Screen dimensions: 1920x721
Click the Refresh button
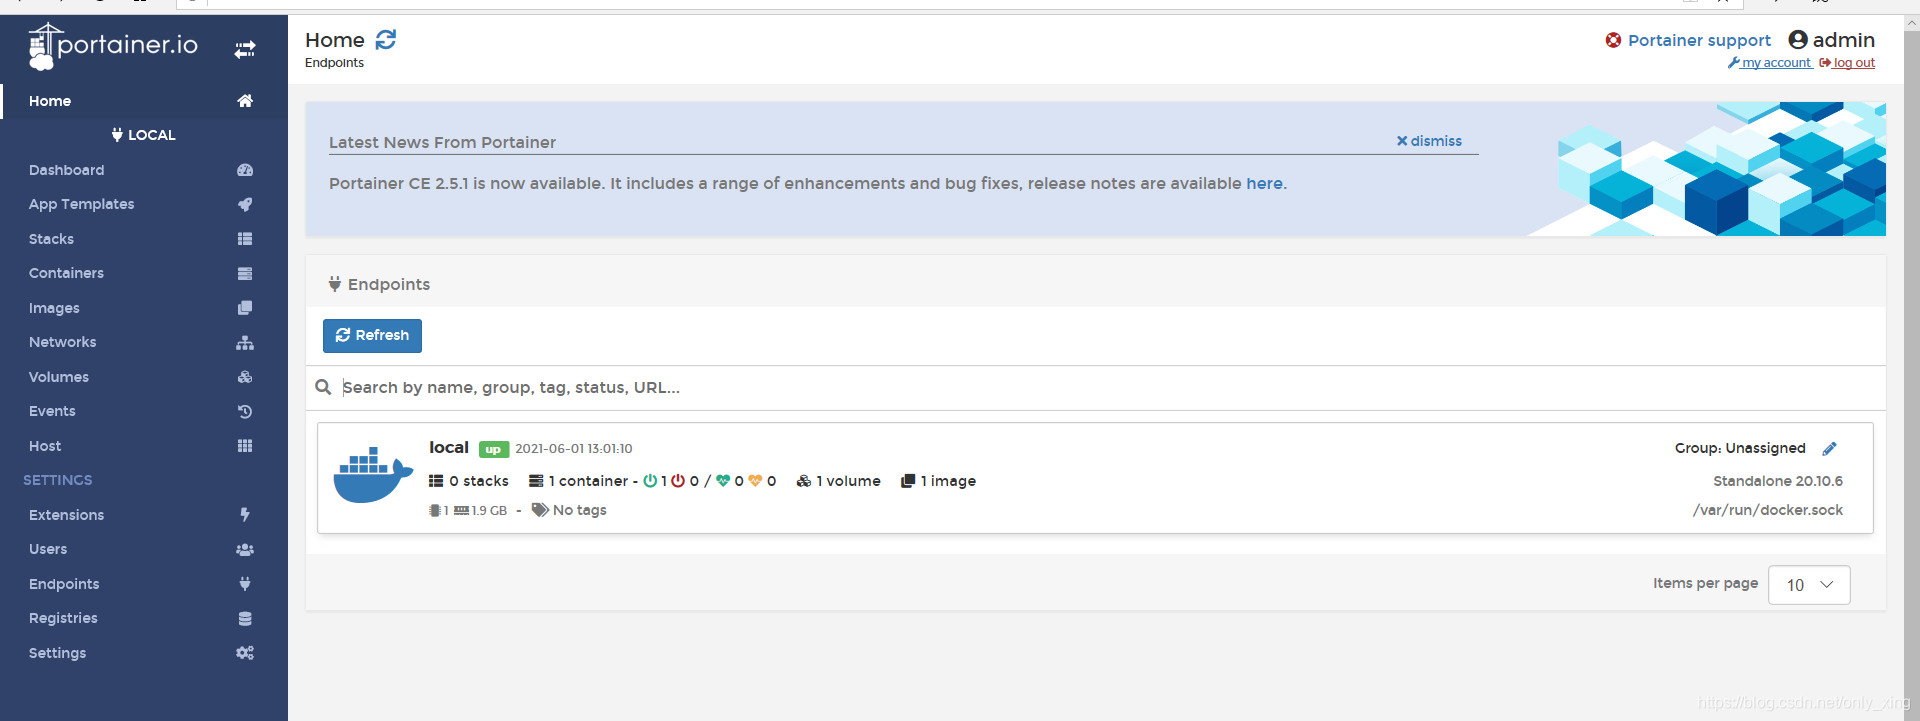pos(372,336)
